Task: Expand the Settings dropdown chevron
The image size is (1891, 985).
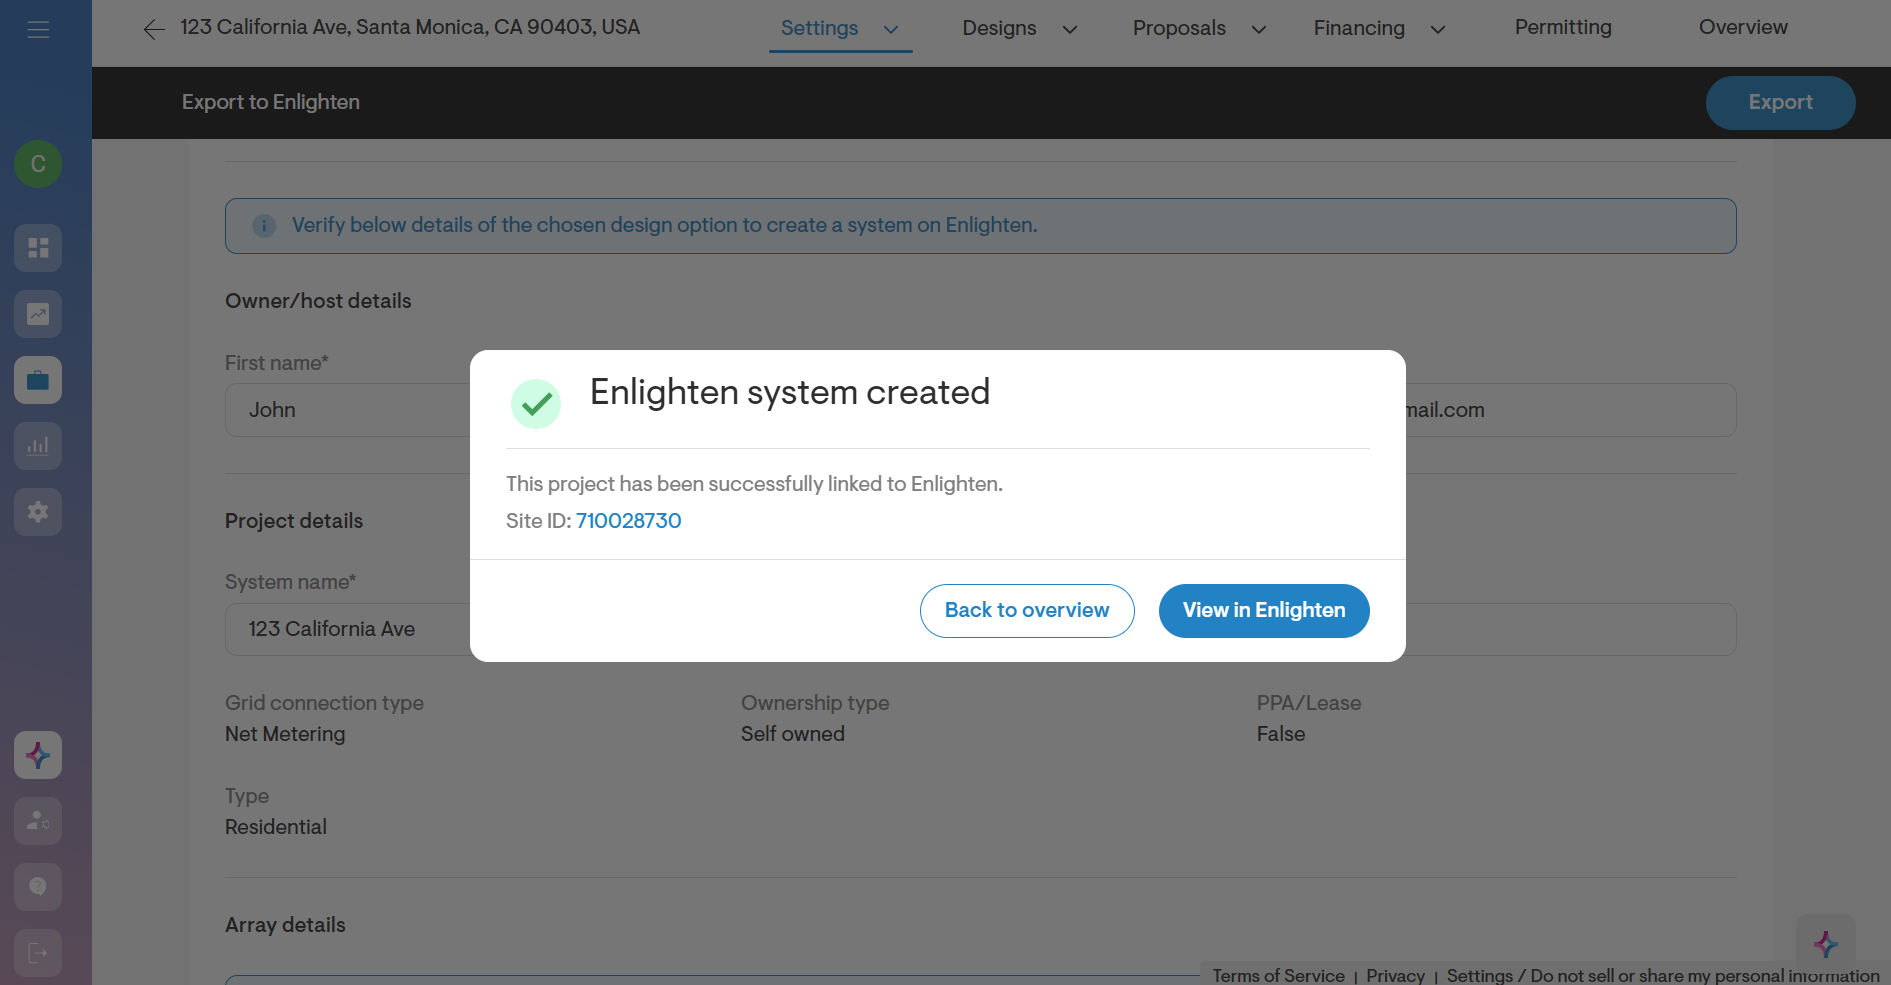Action: (891, 29)
